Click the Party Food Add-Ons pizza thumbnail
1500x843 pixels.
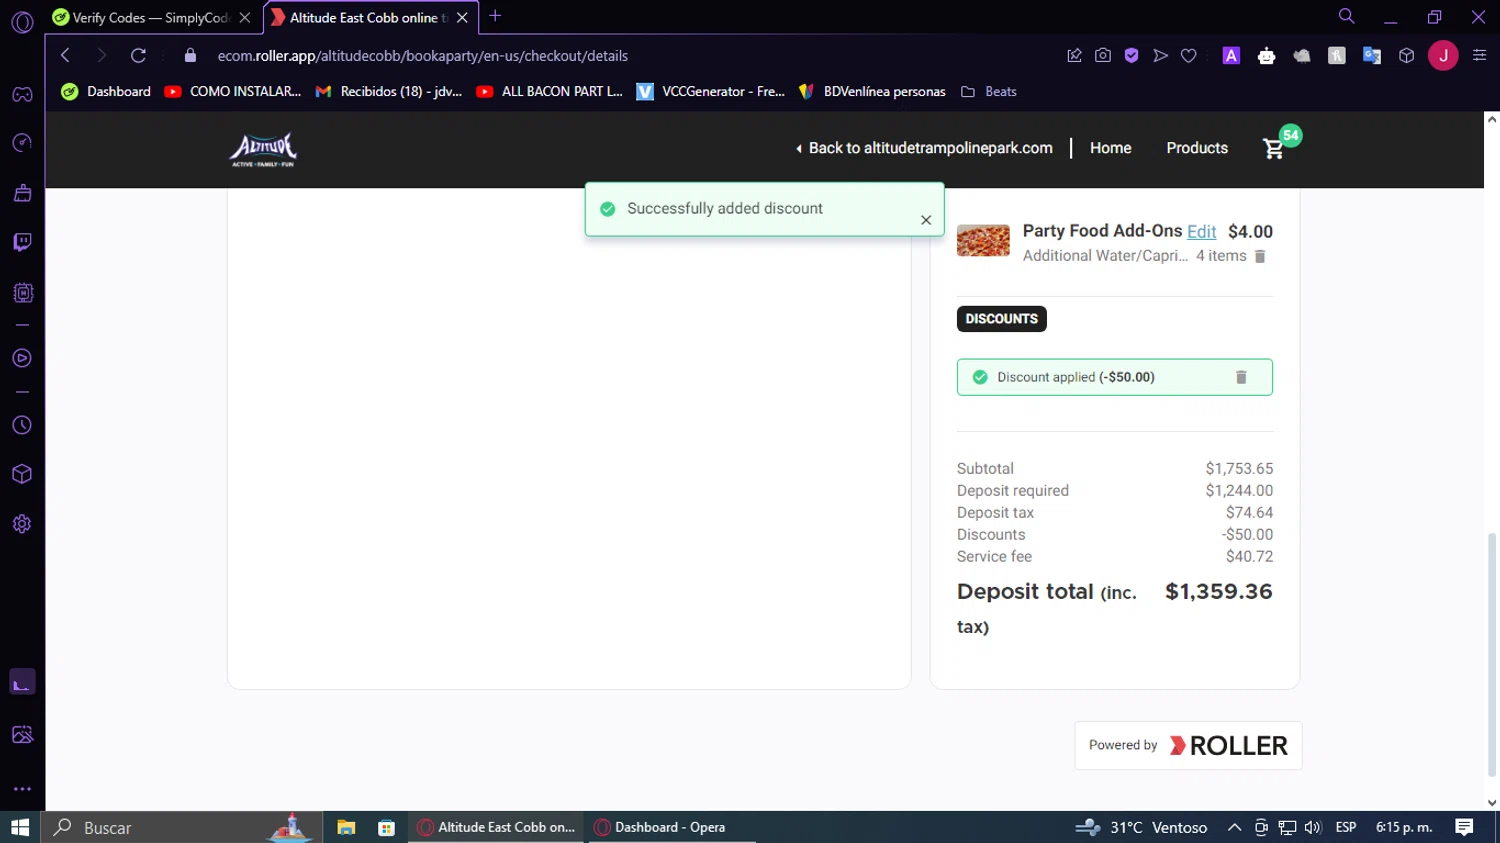pyautogui.click(x=983, y=241)
